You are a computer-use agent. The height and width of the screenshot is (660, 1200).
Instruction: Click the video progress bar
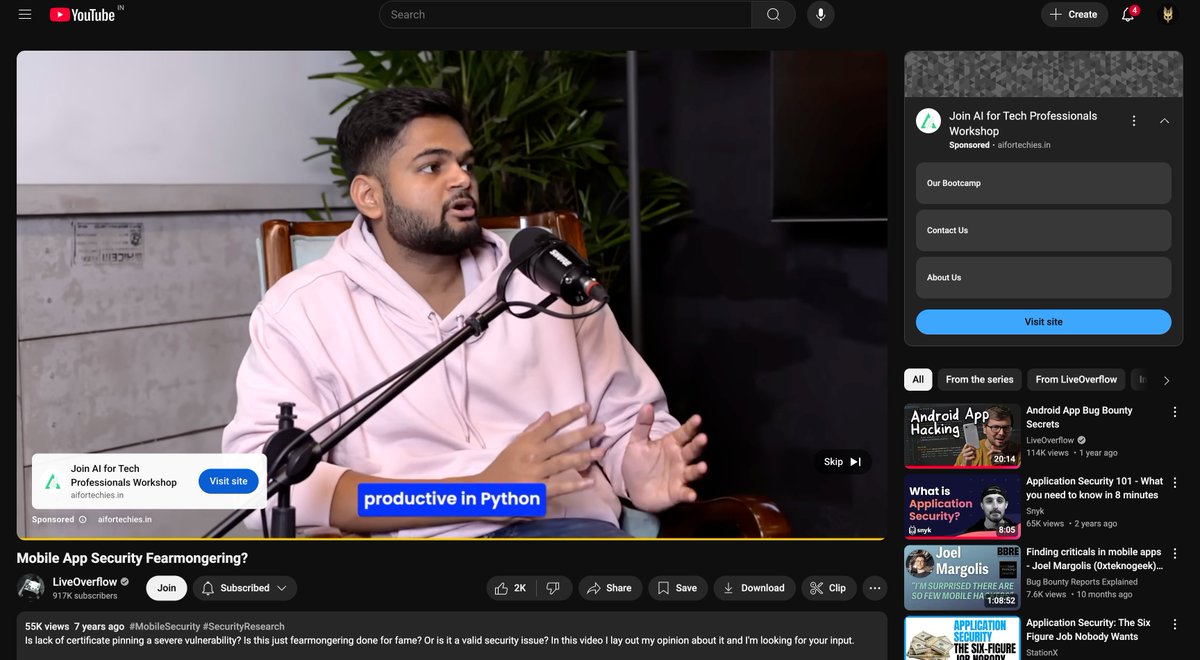coord(450,536)
